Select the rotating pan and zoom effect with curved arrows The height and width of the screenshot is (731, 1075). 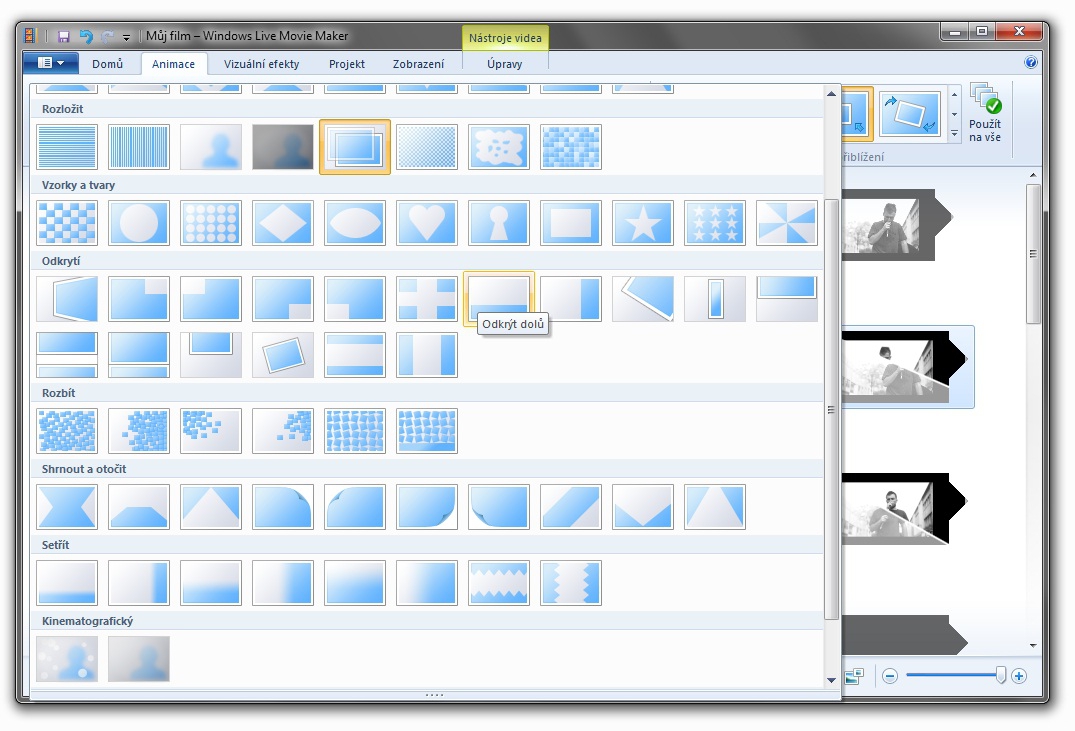coord(910,114)
